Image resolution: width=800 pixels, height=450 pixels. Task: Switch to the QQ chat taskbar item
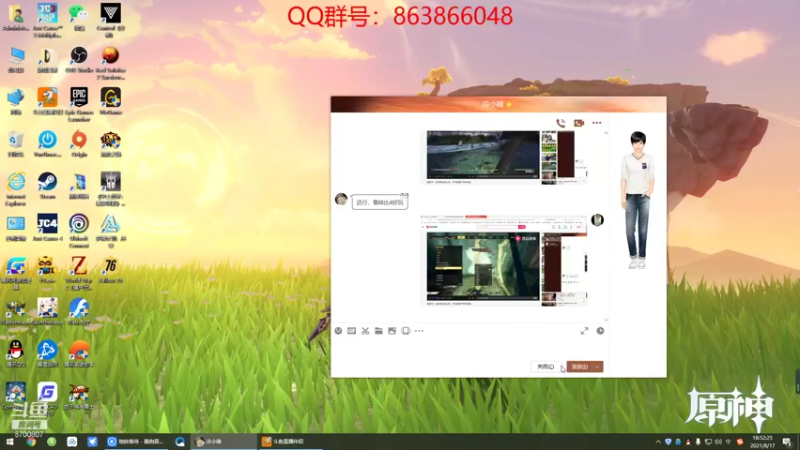click(x=223, y=441)
